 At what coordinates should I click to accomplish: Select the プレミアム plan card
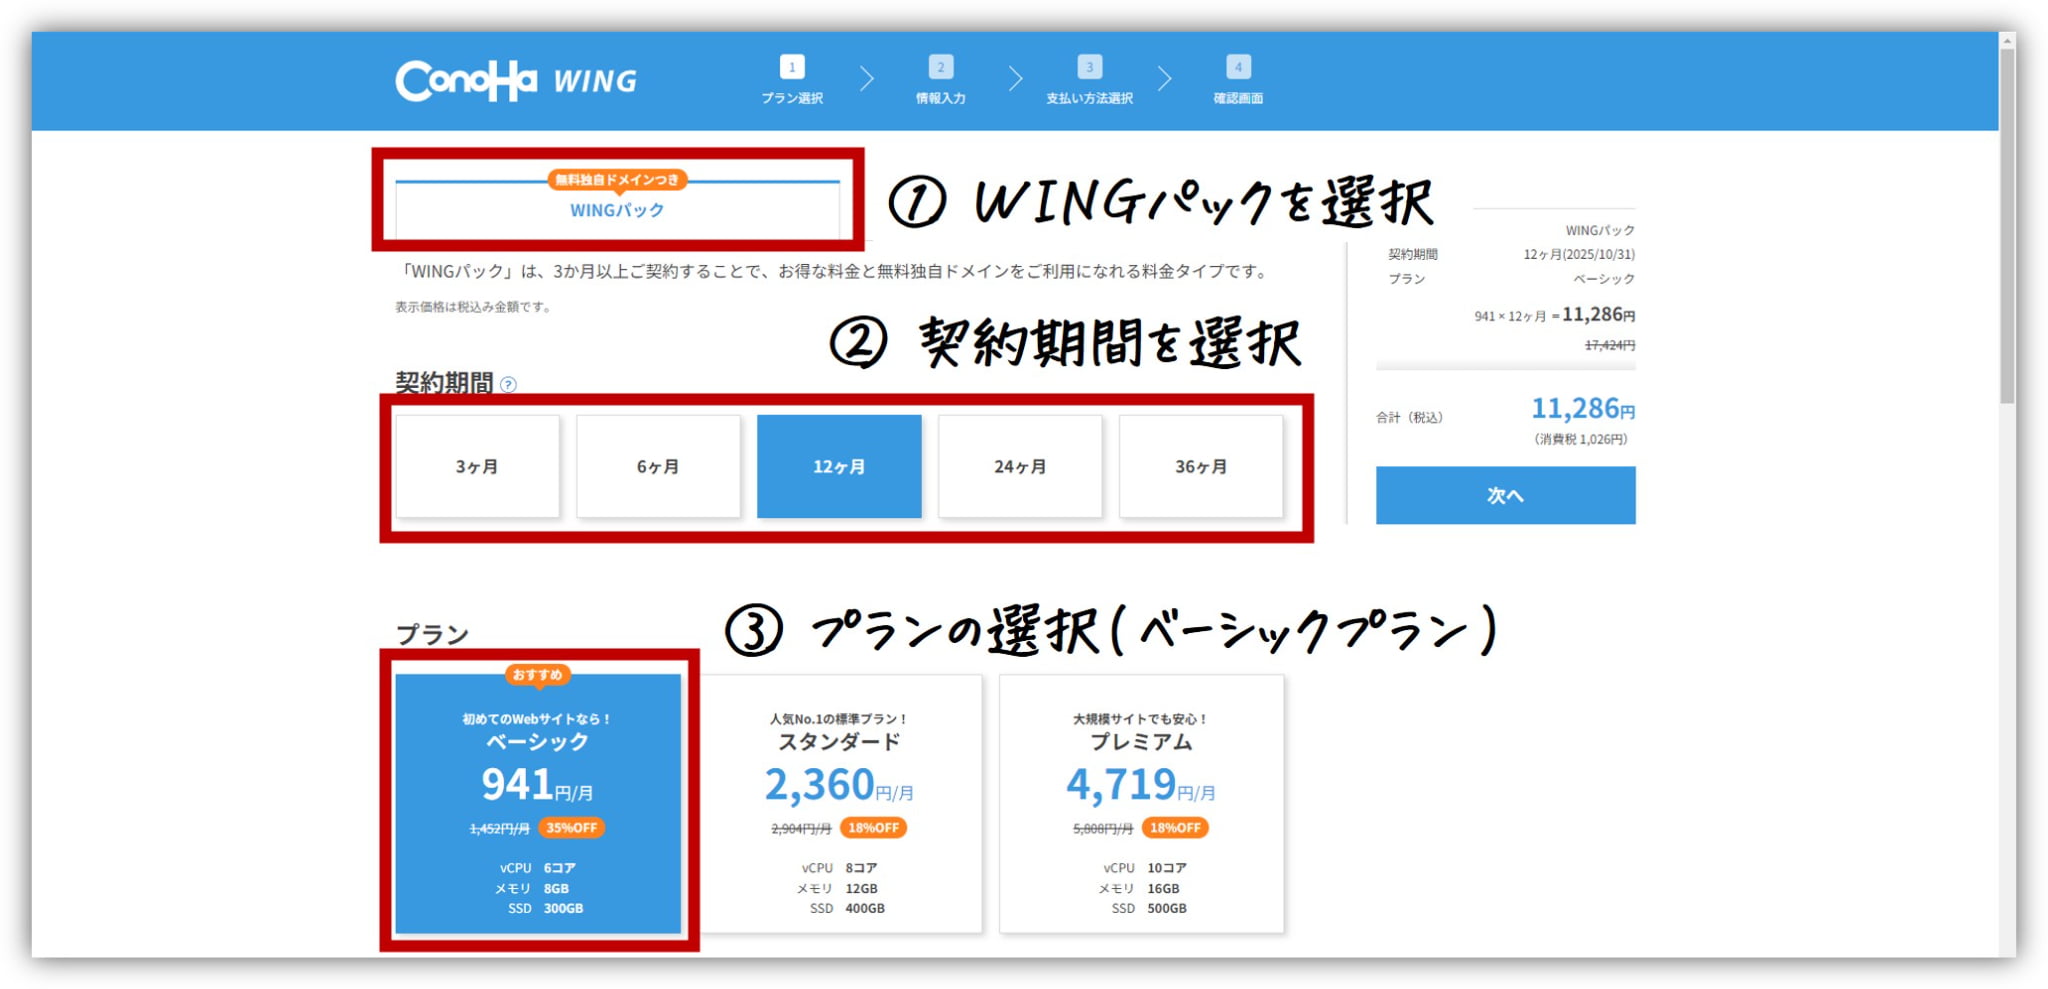tap(1141, 804)
